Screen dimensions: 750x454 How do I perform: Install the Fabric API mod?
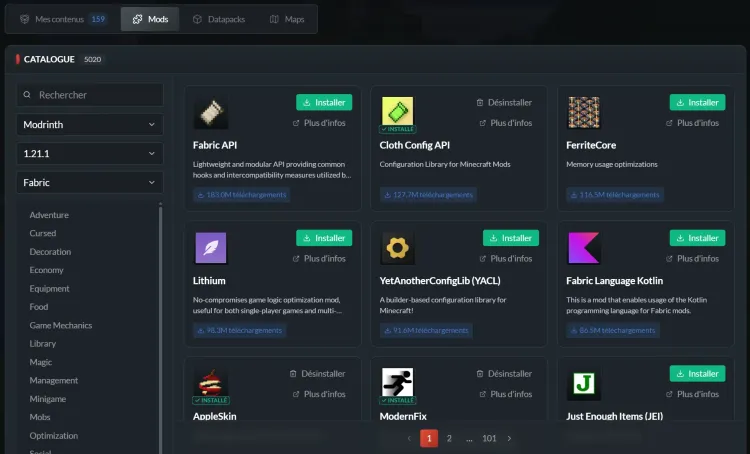(x=324, y=102)
